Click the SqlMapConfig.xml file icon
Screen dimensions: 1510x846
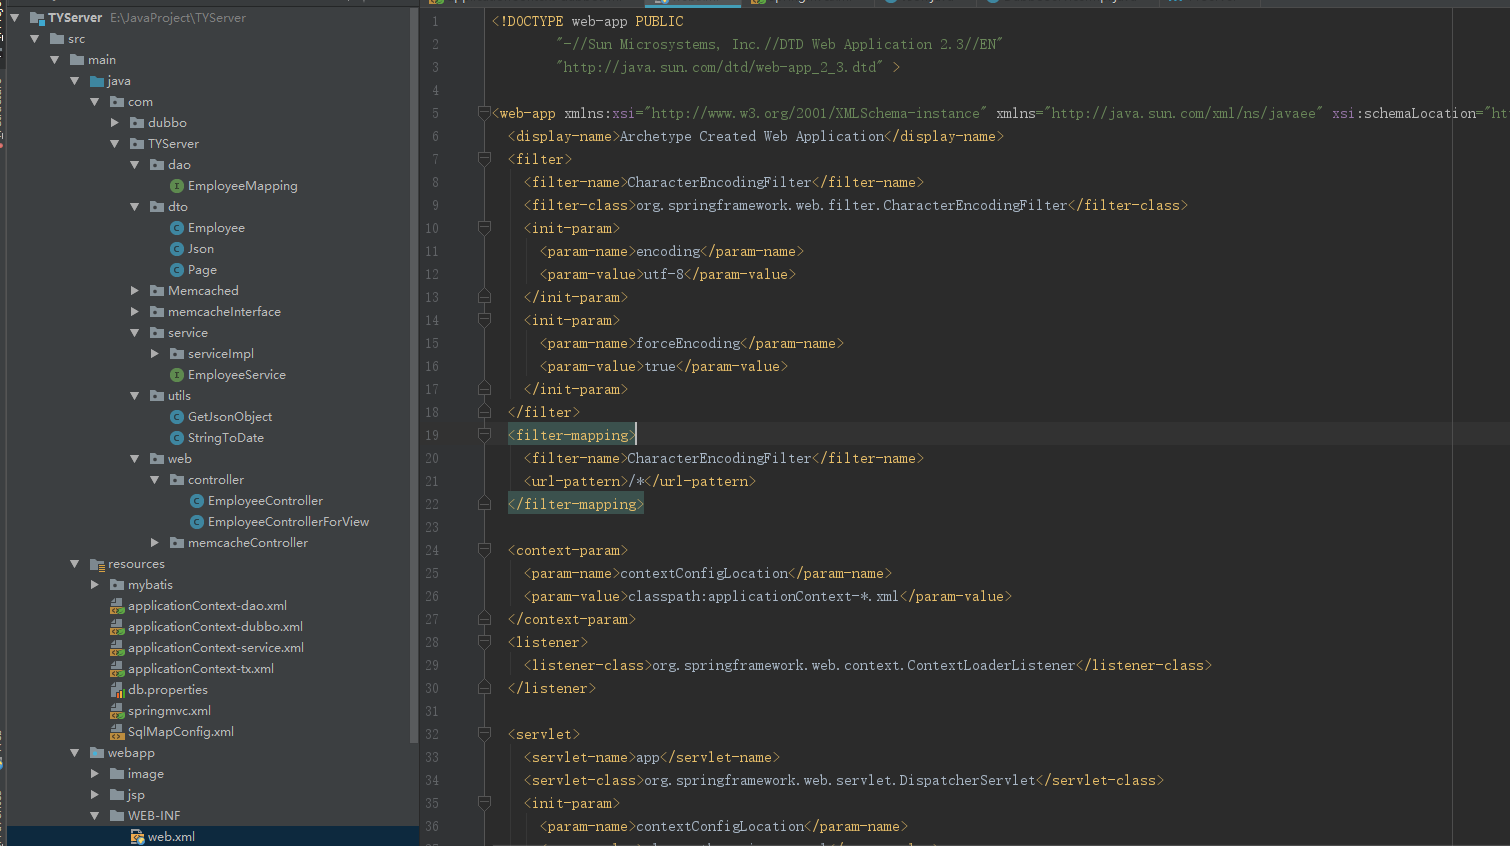(117, 732)
